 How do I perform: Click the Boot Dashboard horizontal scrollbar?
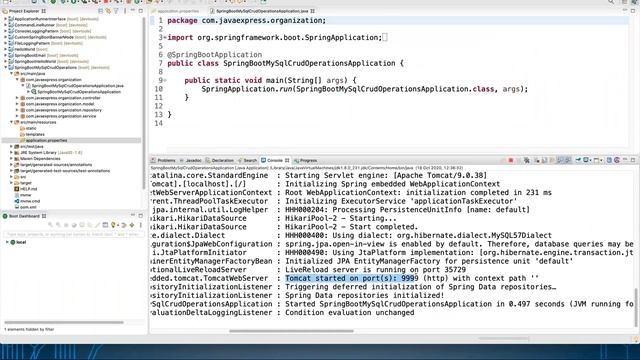[x=64, y=322]
